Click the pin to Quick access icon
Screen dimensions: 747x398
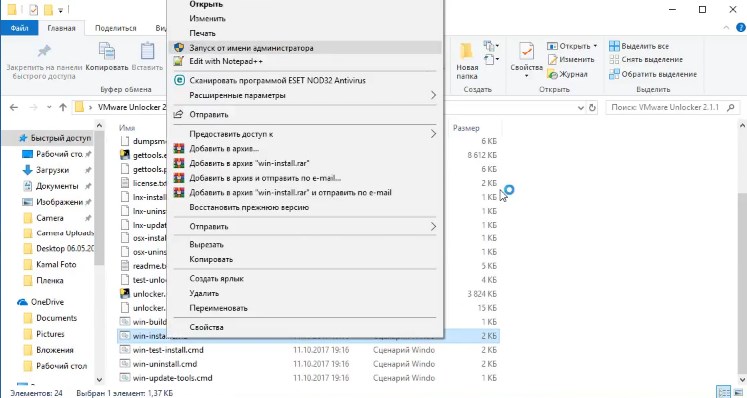(x=44, y=51)
